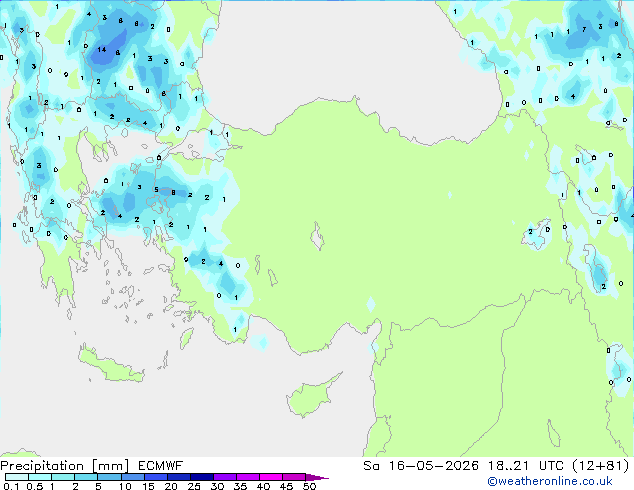The width and height of the screenshot is (634, 490).
Task: Click the "45" legend label
Action: click(286, 486)
